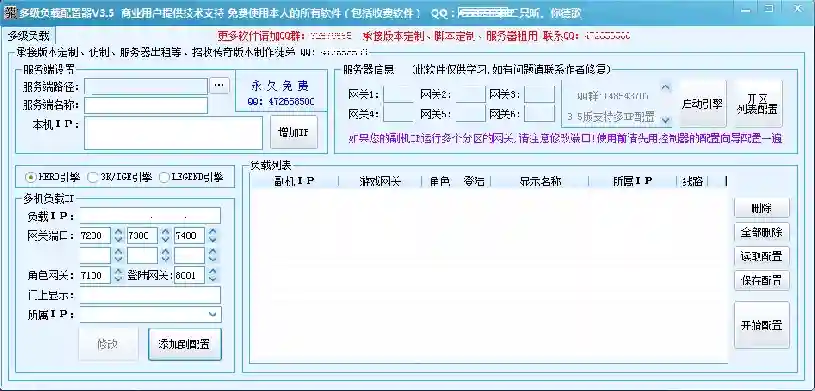Select the HERO引擎 radio option
Screen dimensions: 815x391
52,177
